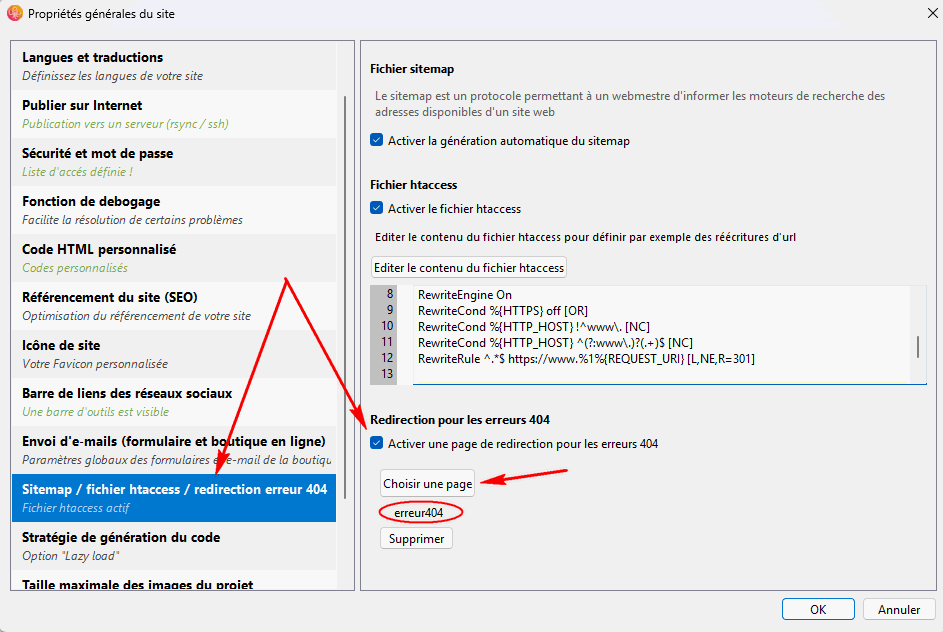
Task: Select Fonction de debogage entry
Action: [x=174, y=210]
